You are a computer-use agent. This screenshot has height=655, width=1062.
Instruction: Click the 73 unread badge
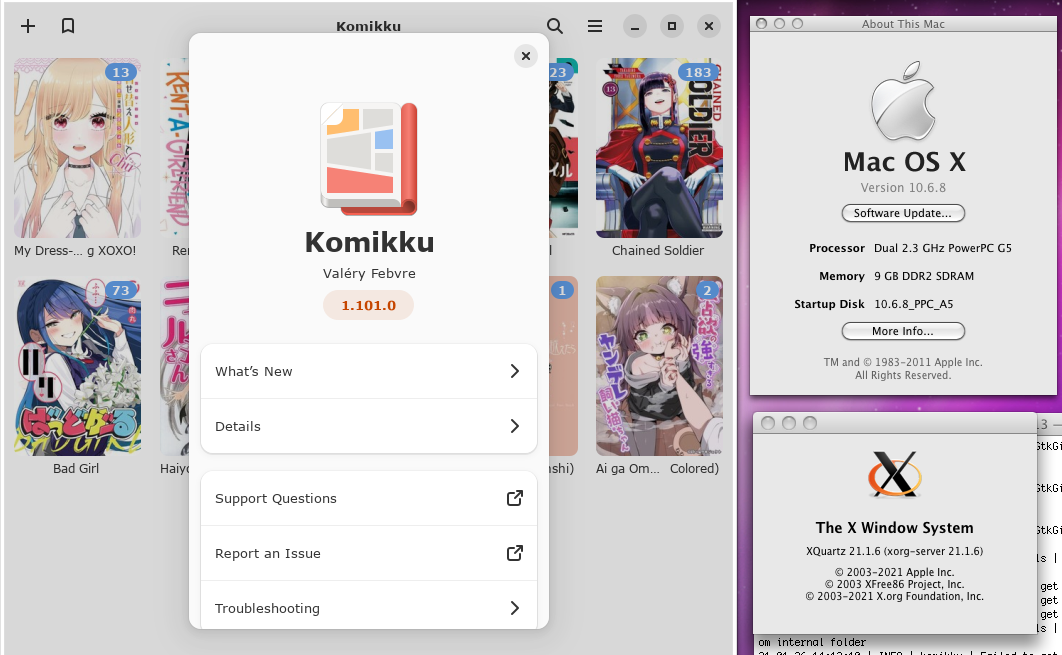(x=121, y=291)
